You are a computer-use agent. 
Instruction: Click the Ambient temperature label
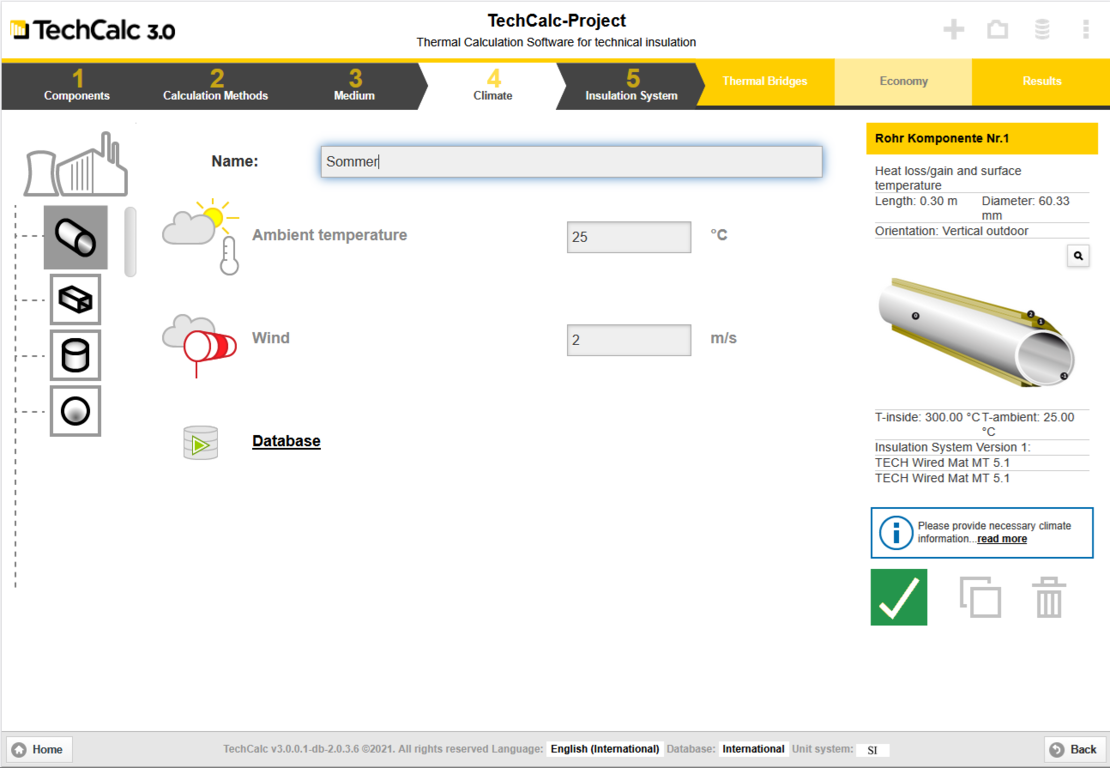click(x=329, y=235)
